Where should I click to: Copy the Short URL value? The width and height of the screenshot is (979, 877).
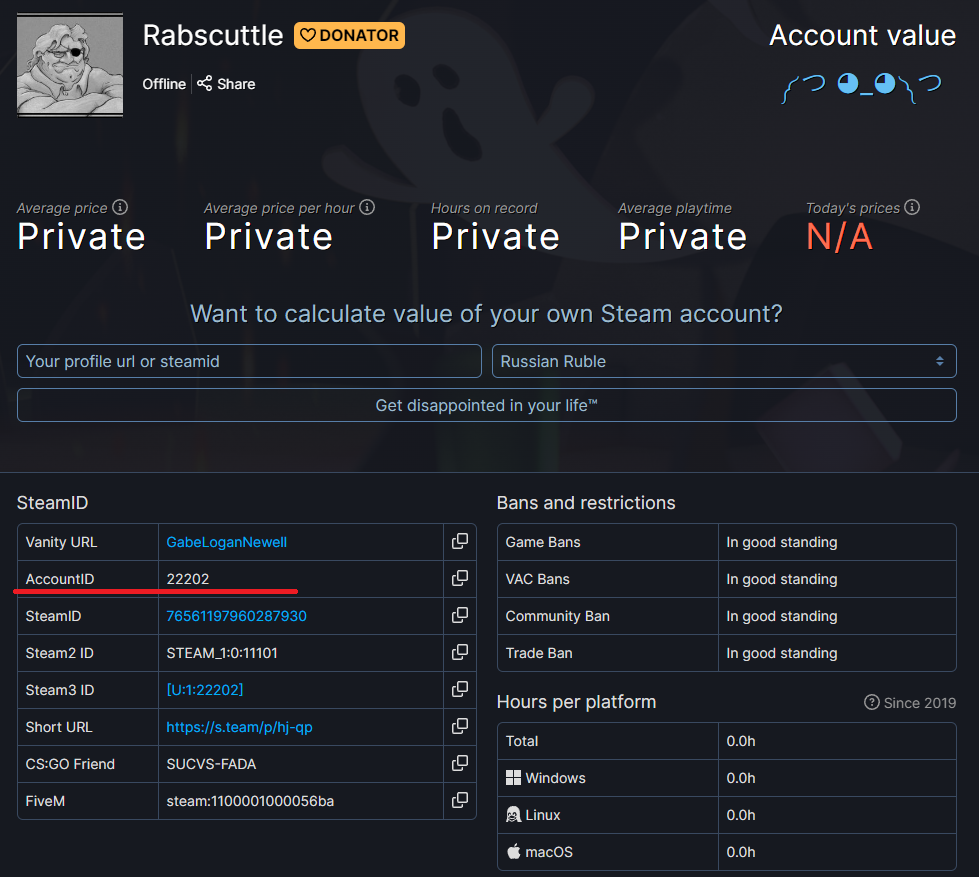[460, 726]
